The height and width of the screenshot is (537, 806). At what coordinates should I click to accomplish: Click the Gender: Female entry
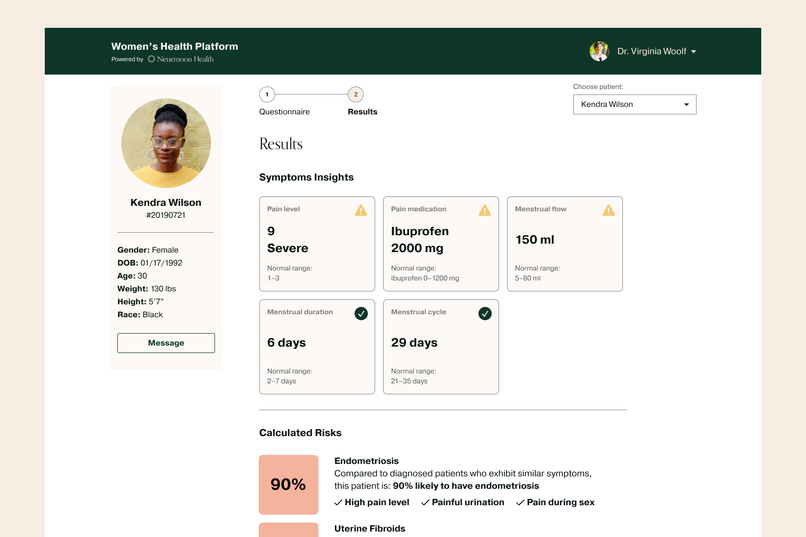pos(148,250)
